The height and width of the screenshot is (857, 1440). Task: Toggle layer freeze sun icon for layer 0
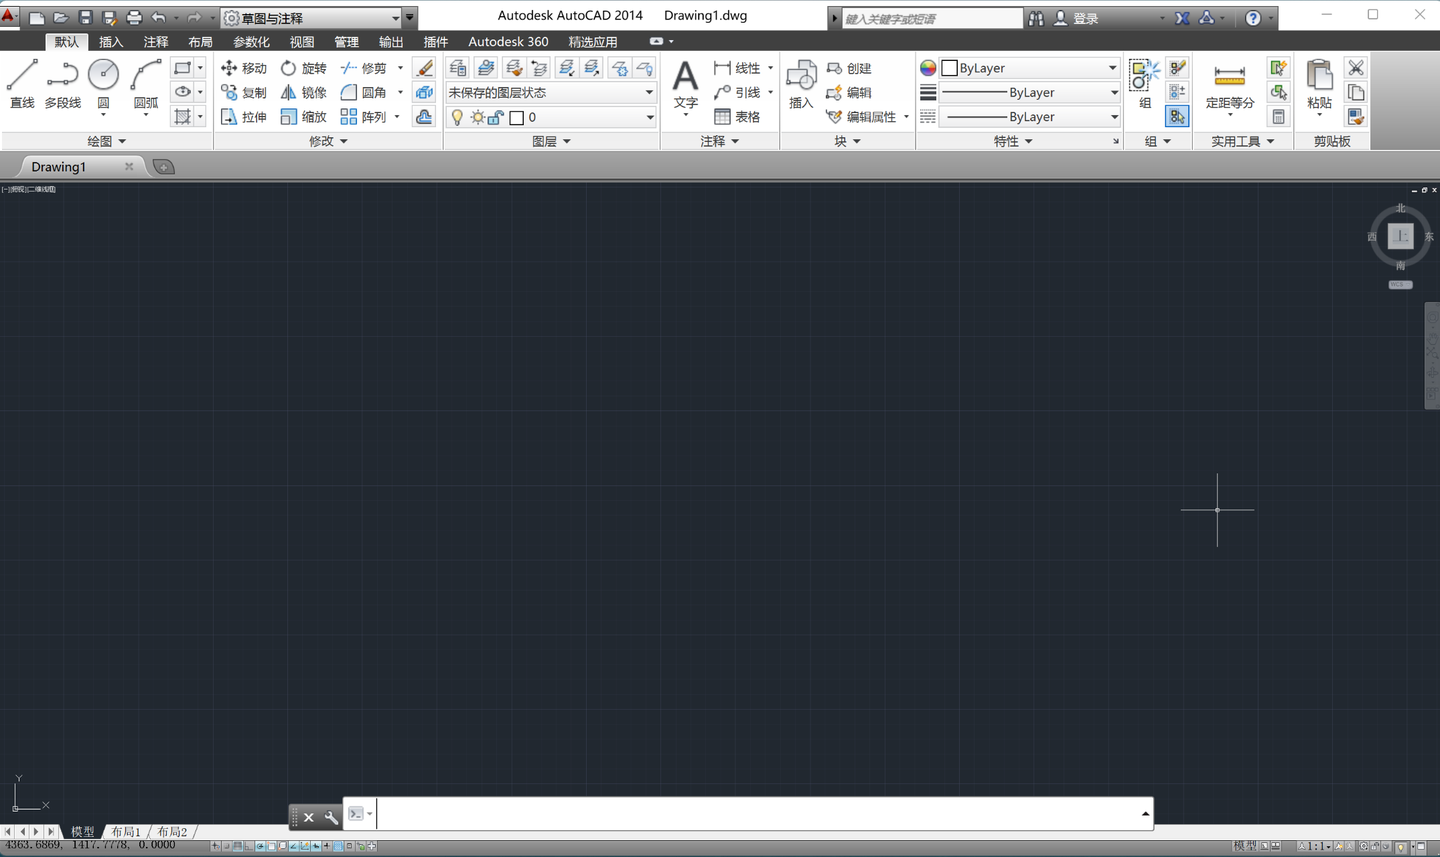tap(477, 117)
